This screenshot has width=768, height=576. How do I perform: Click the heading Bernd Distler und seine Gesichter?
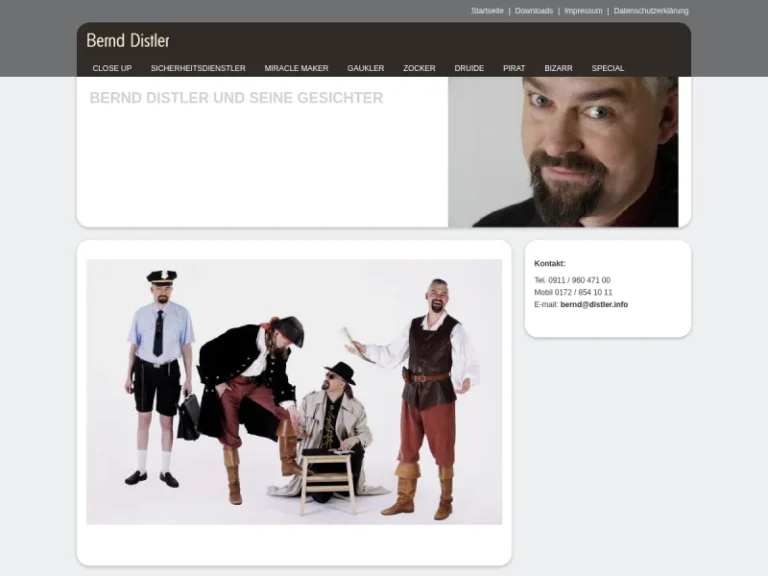click(236, 98)
